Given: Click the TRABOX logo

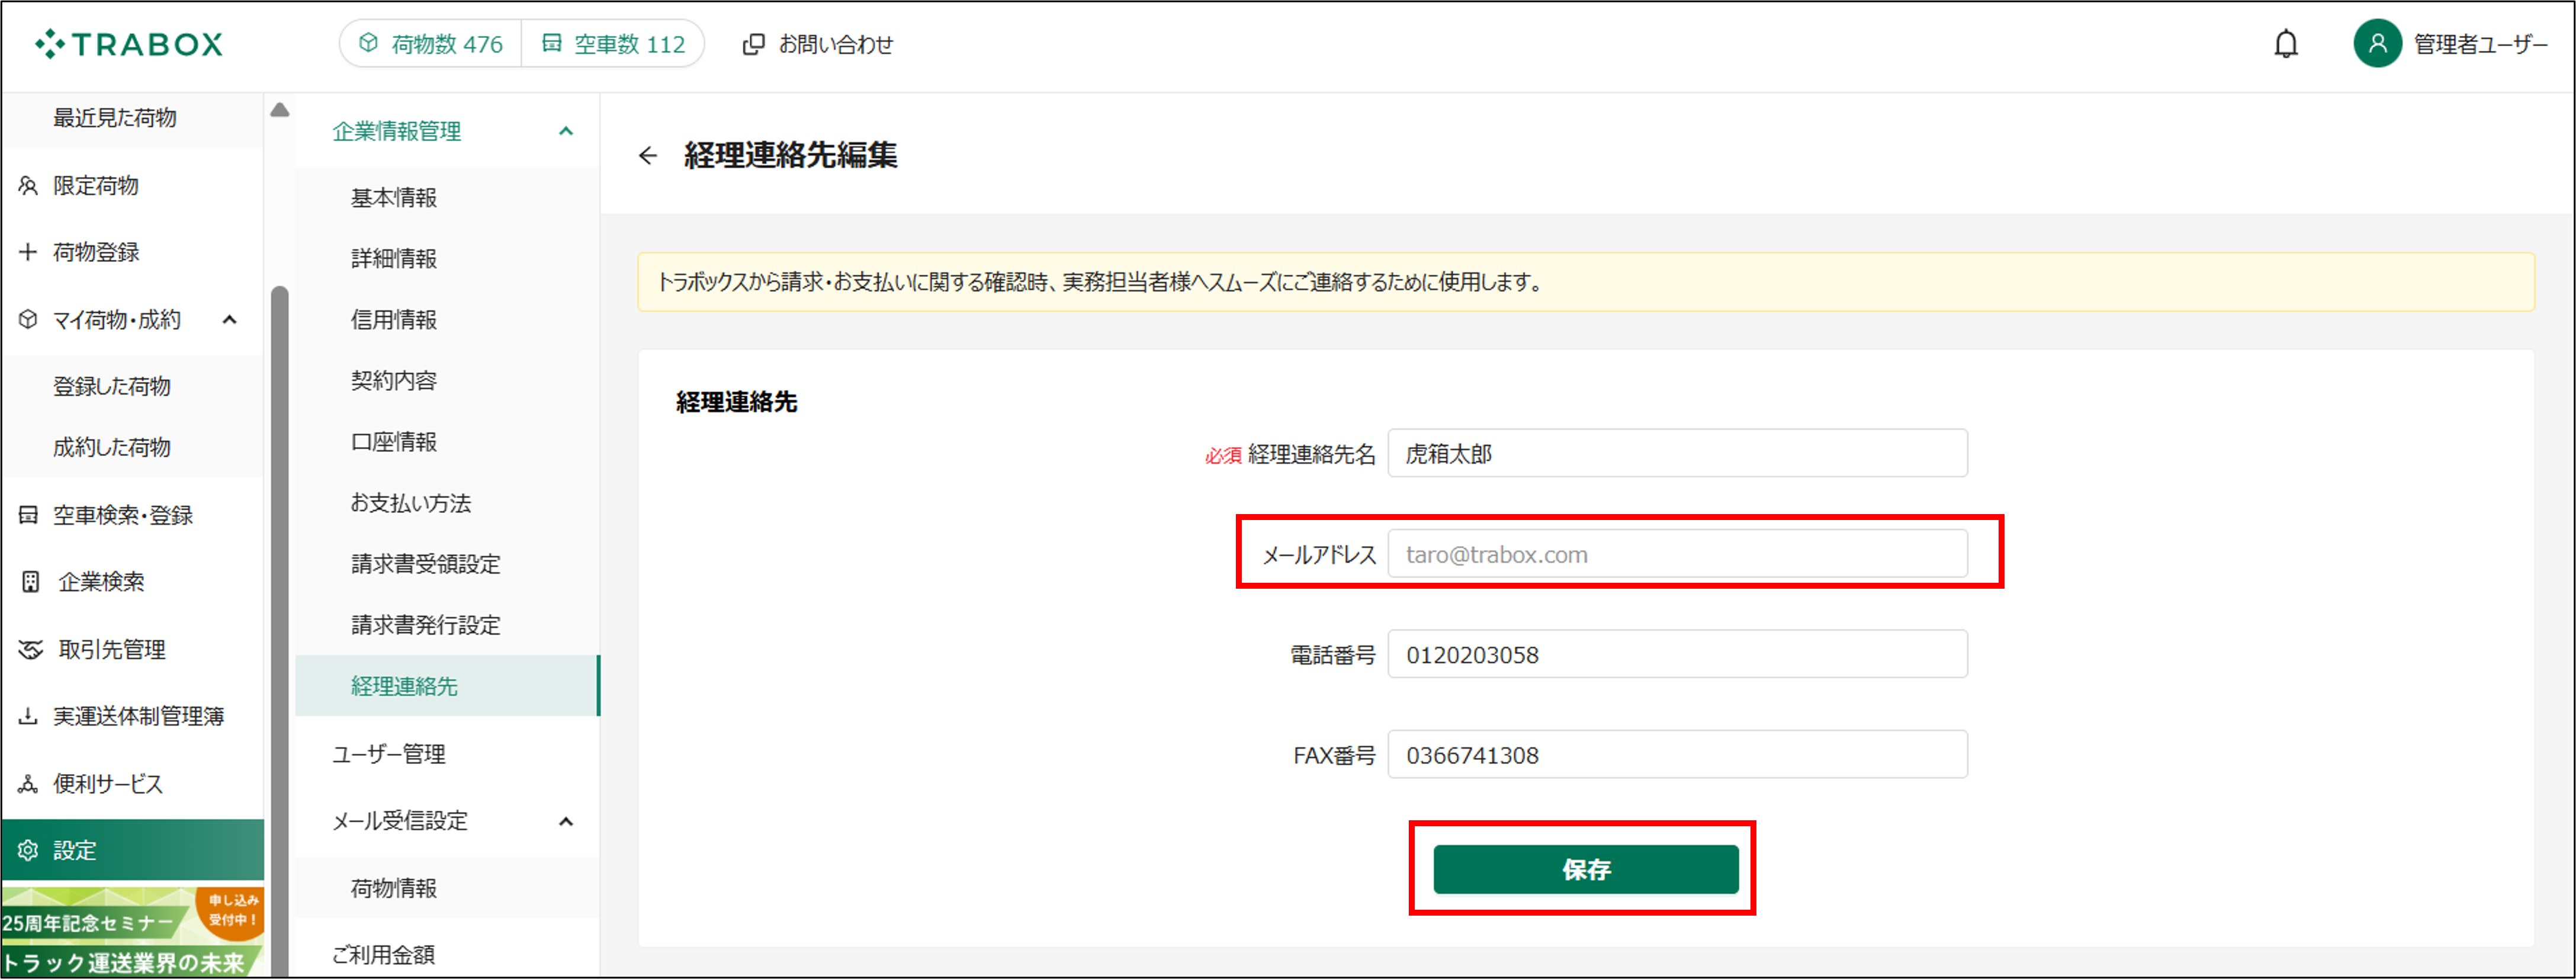Looking at the screenshot, I should point(129,44).
